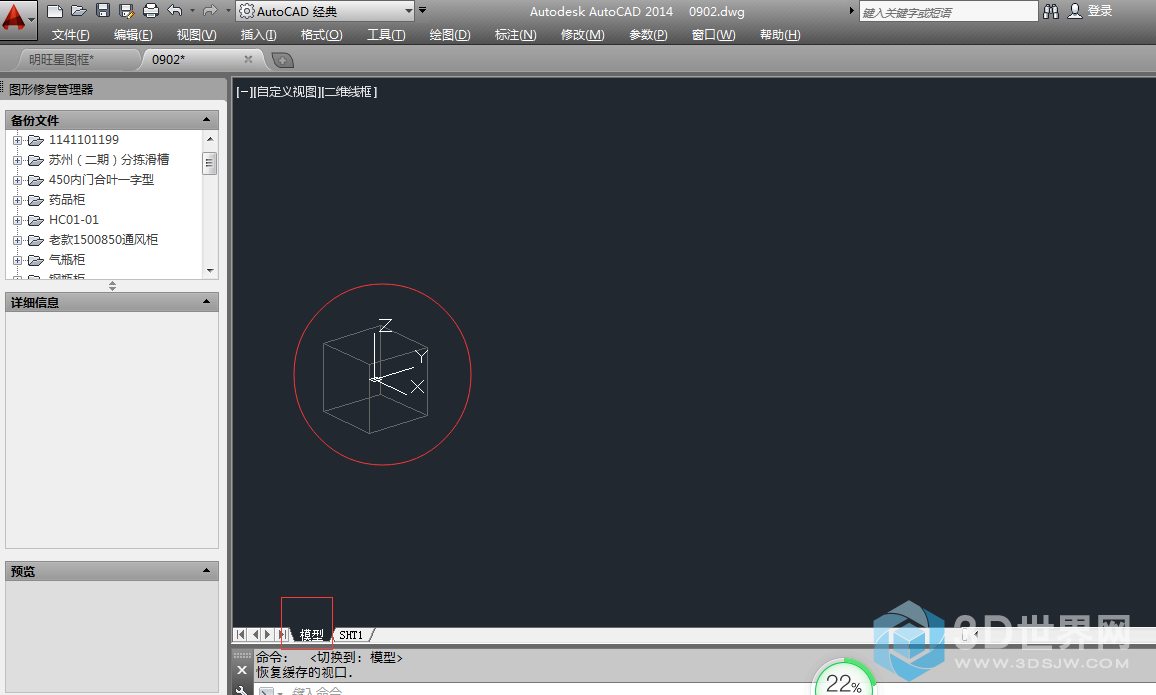Click the Save As icon
Viewport: 1156px width, 695px height.
[127, 10]
